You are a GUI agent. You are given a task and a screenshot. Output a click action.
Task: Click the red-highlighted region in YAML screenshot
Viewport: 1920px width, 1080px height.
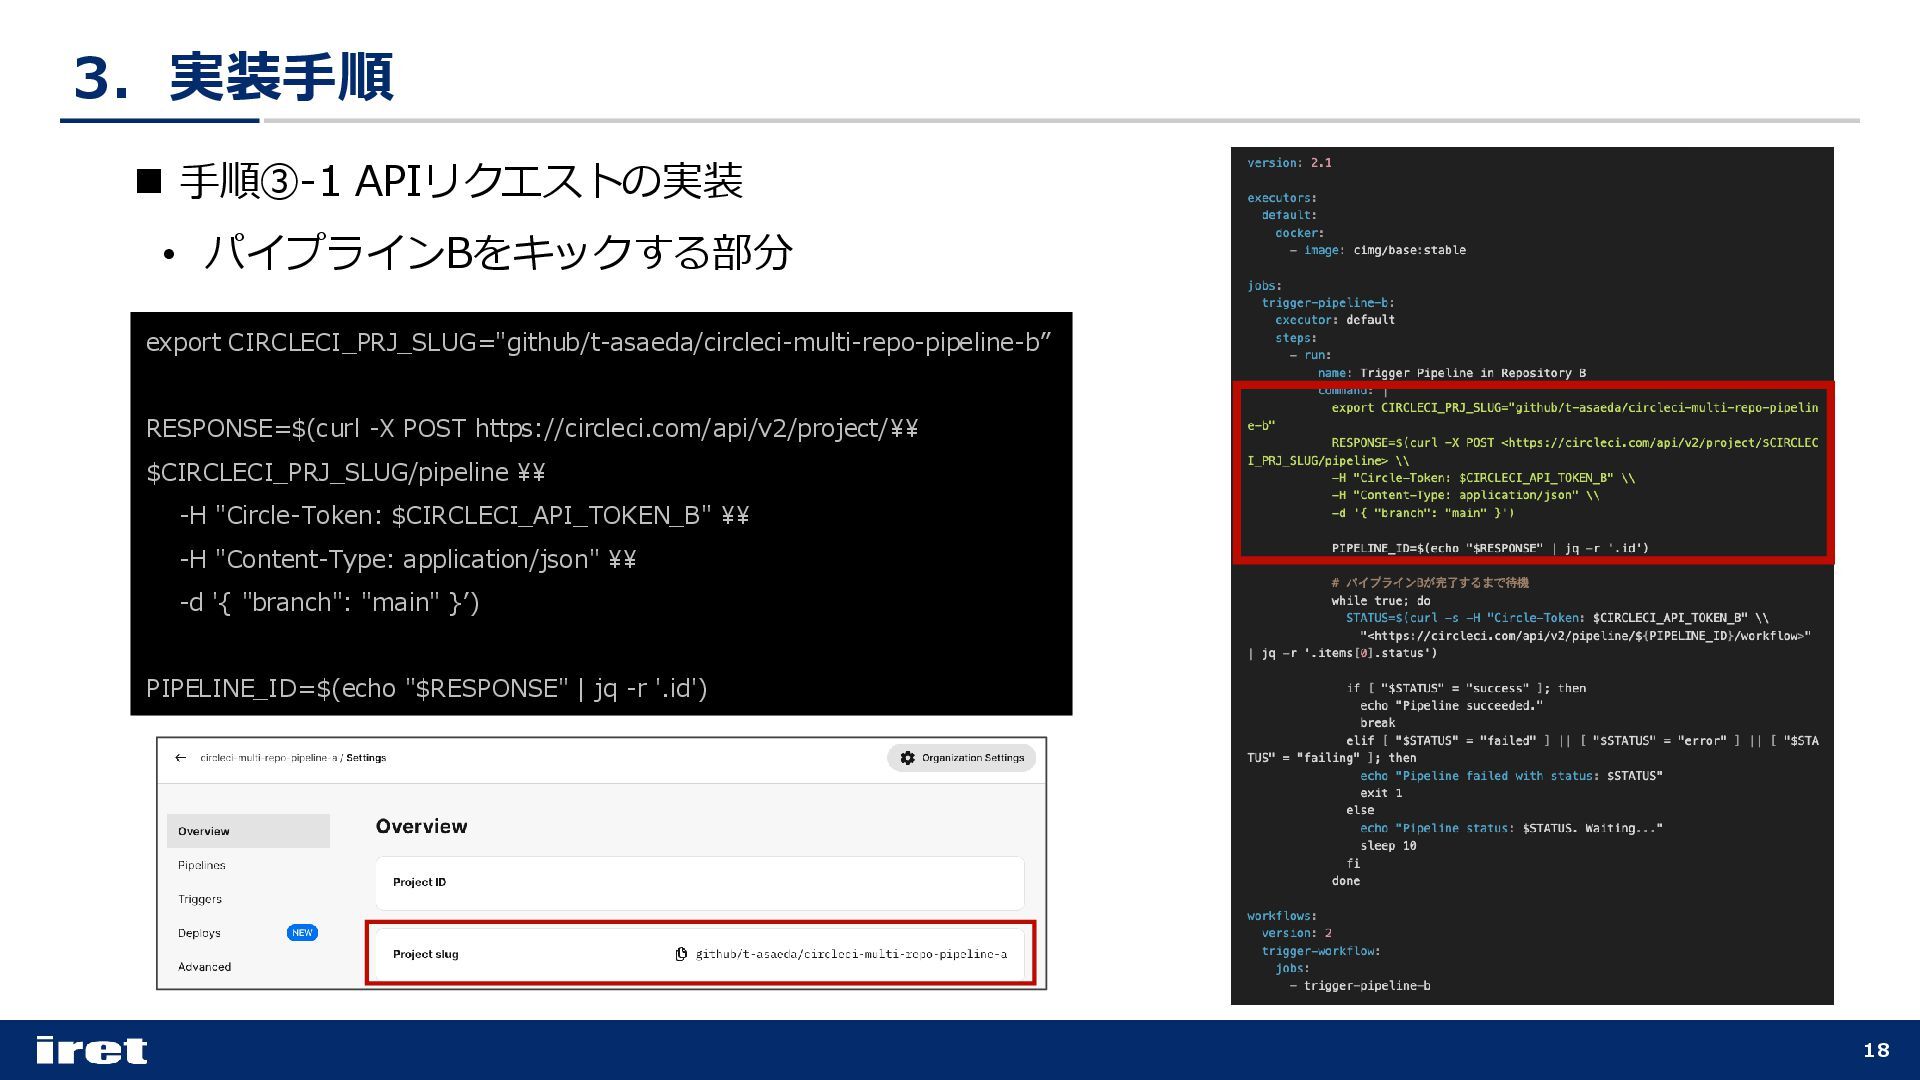coord(1532,472)
